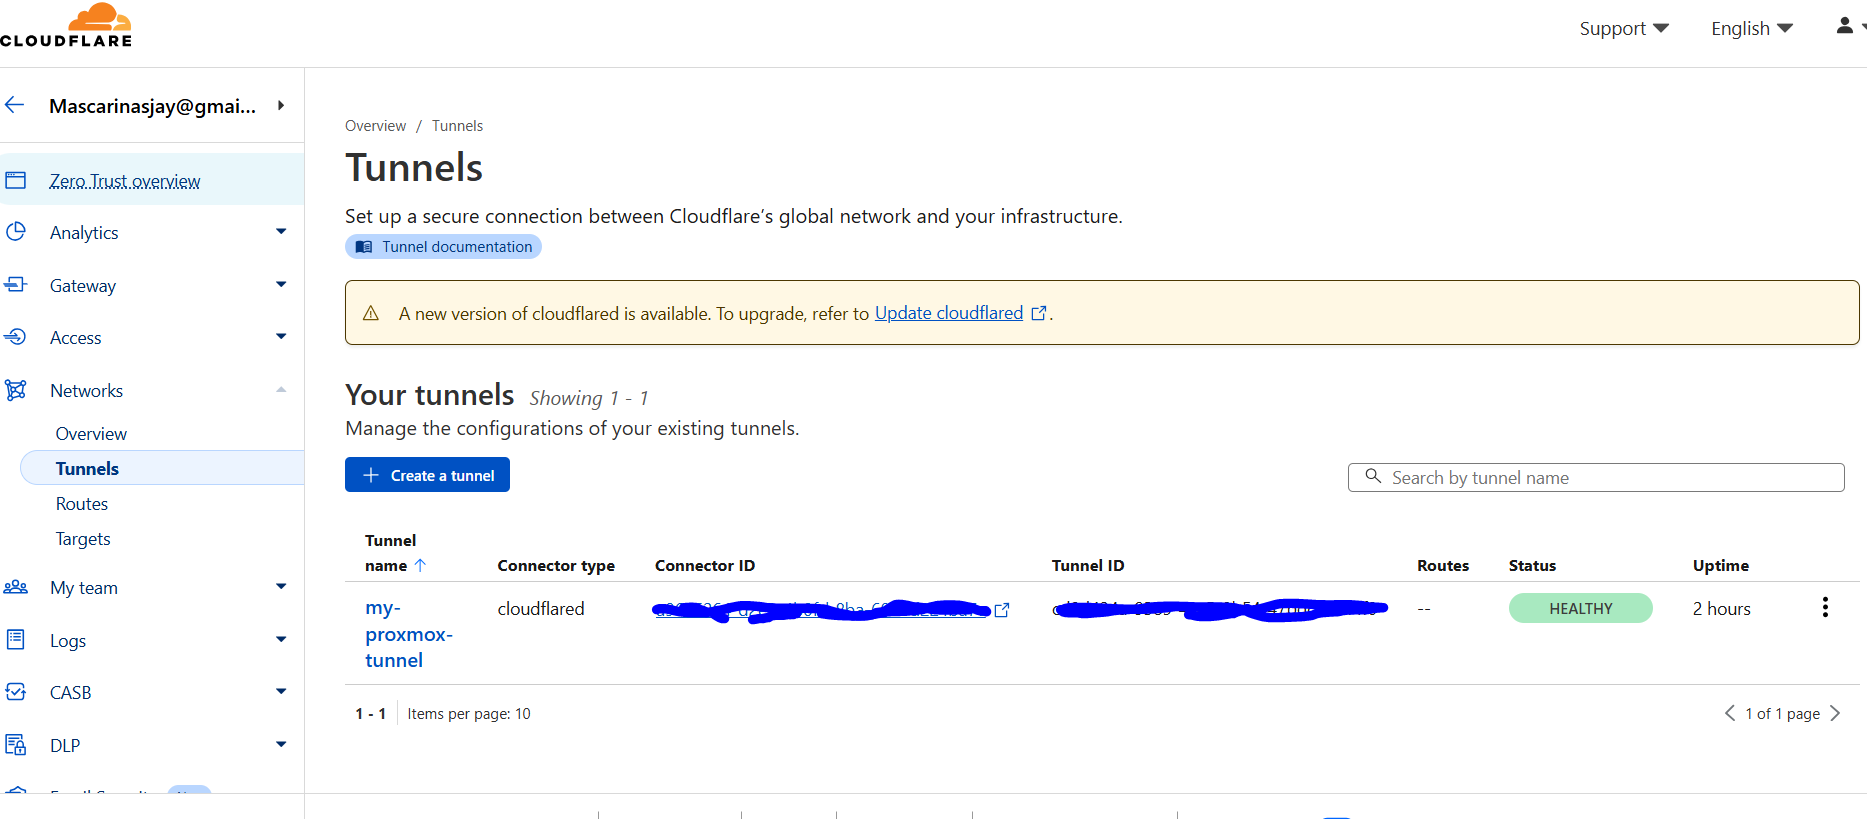This screenshot has height=819, width=1867.
Task: Open the English language dropdown
Action: point(1752,29)
